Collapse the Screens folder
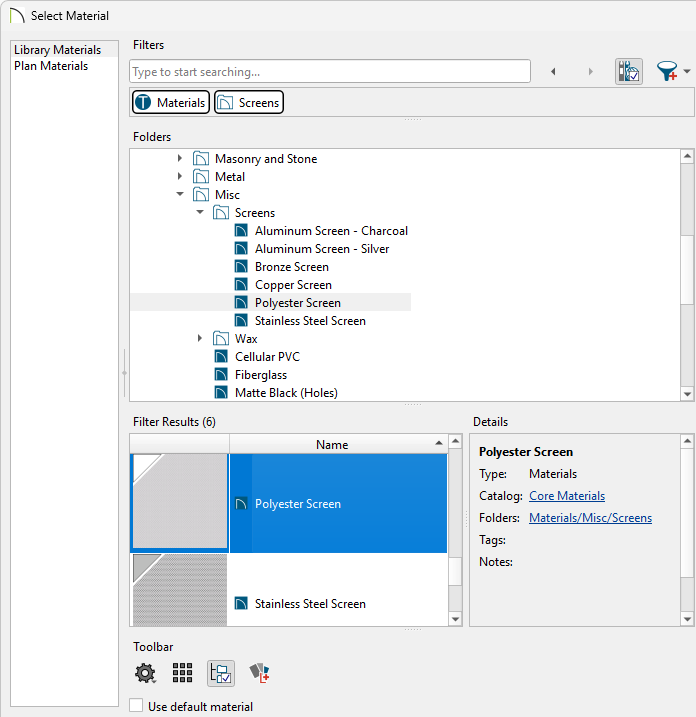Viewport: 696px width, 717px height. [200, 212]
